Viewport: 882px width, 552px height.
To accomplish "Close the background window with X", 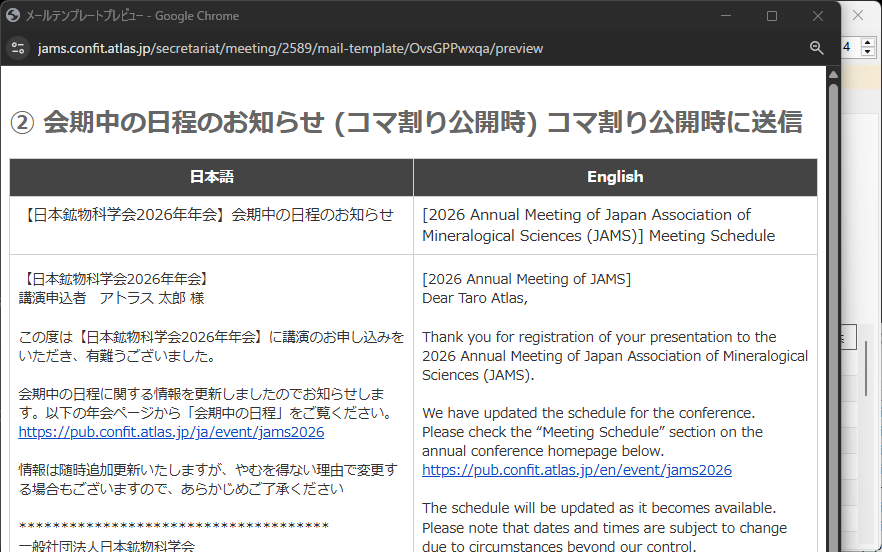I will pyautogui.click(x=858, y=15).
